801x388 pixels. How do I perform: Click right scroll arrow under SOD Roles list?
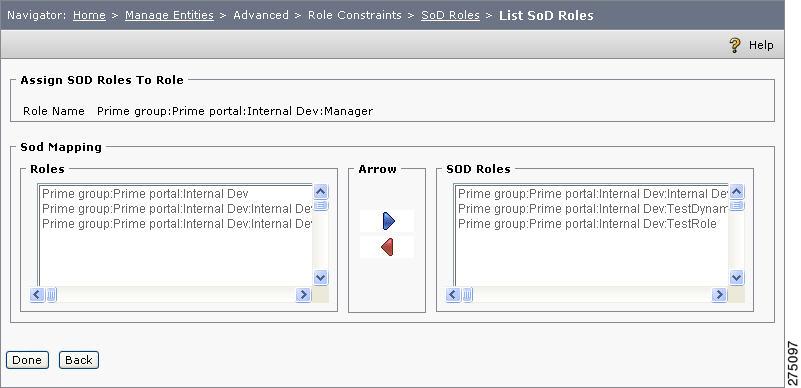pyautogui.click(x=719, y=295)
